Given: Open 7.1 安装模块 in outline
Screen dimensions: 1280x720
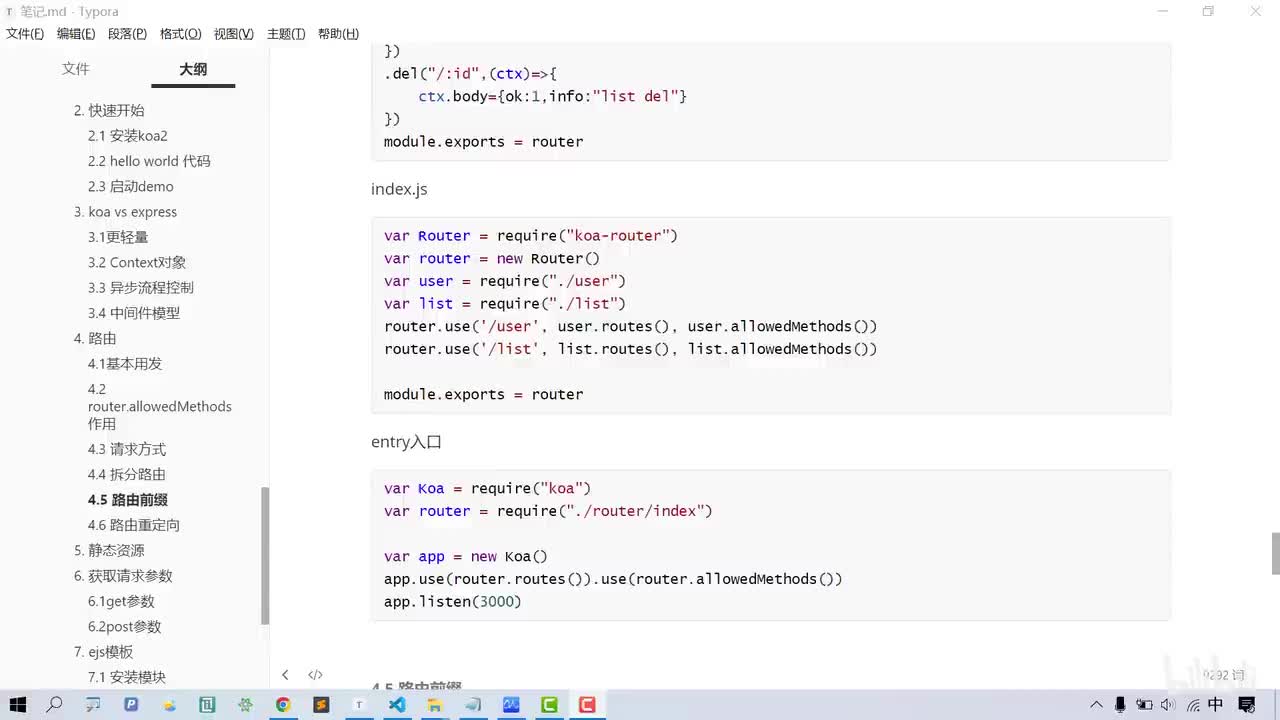Looking at the screenshot, I should coord(127,678).
